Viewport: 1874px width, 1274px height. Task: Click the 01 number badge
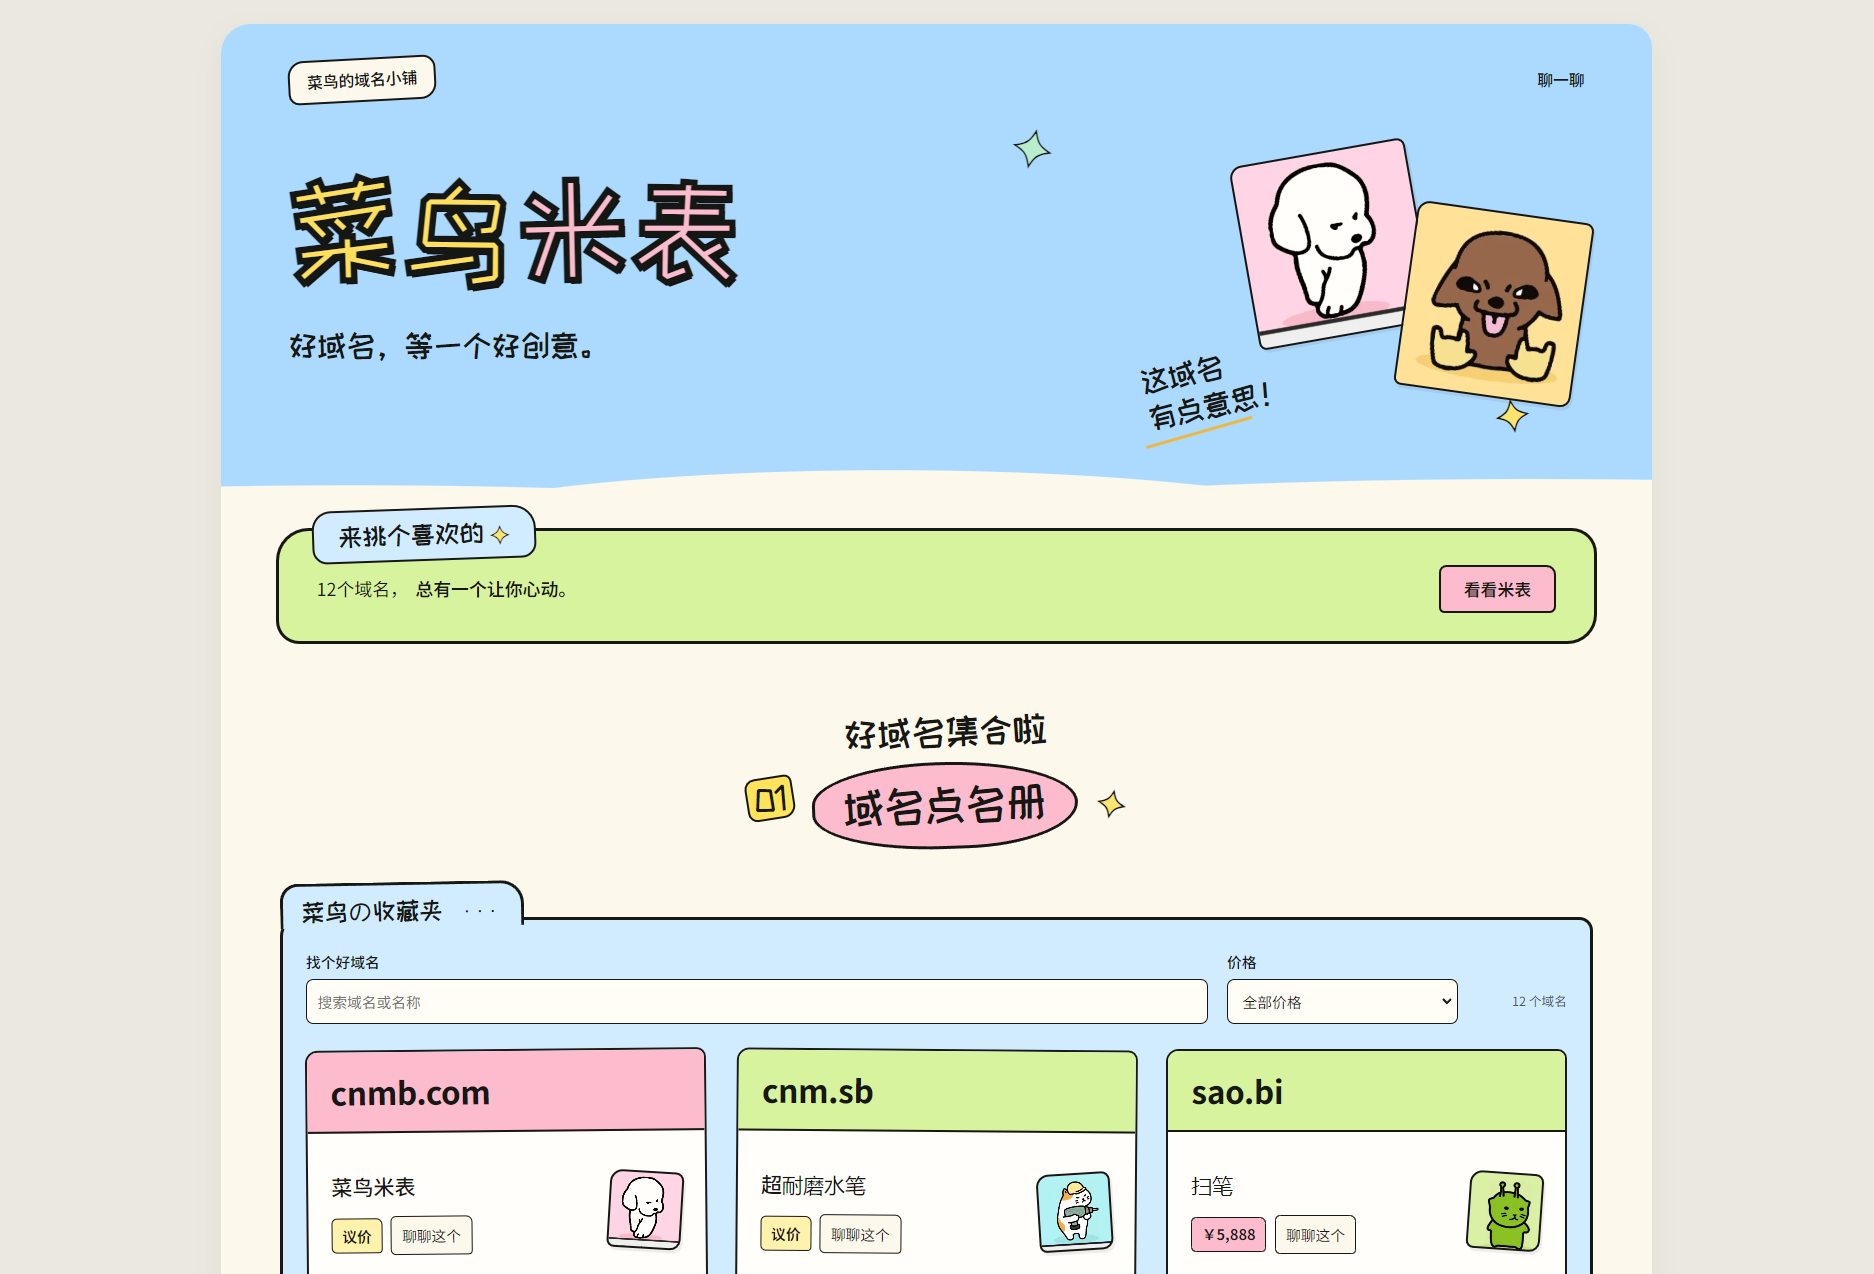(770, 799)
